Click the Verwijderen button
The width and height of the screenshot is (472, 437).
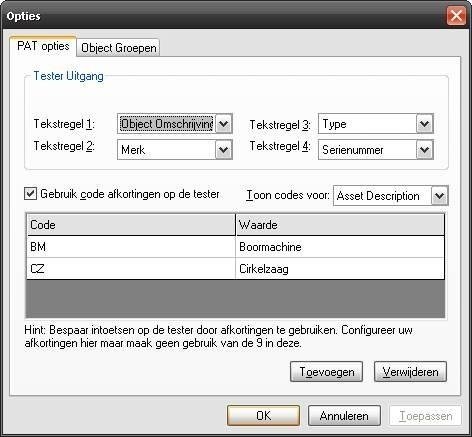(410, 372)
